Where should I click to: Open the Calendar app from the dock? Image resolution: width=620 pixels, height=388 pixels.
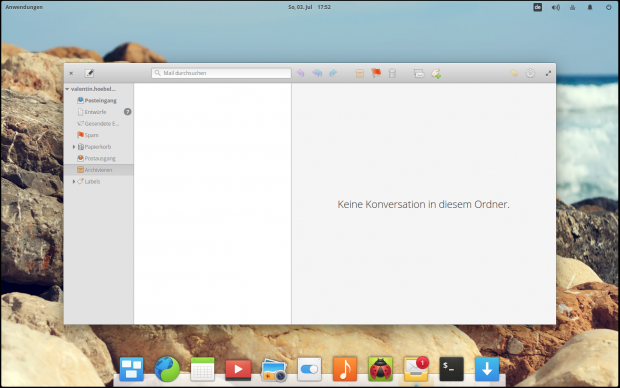pyautogui.click(x=202, y=369)
